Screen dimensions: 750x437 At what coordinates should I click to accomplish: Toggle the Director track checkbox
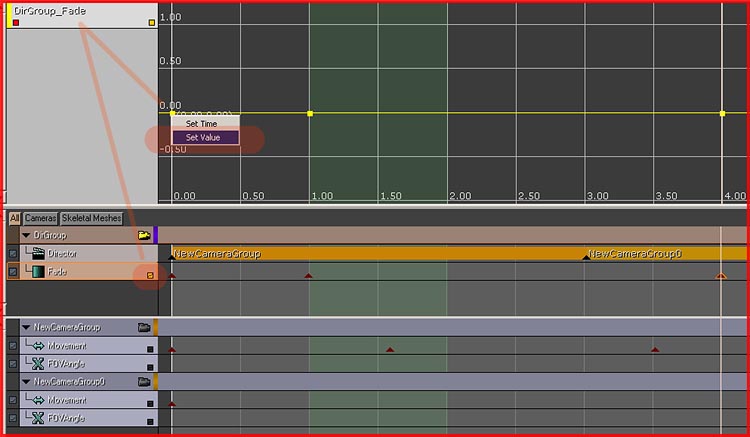coord(12,254)
